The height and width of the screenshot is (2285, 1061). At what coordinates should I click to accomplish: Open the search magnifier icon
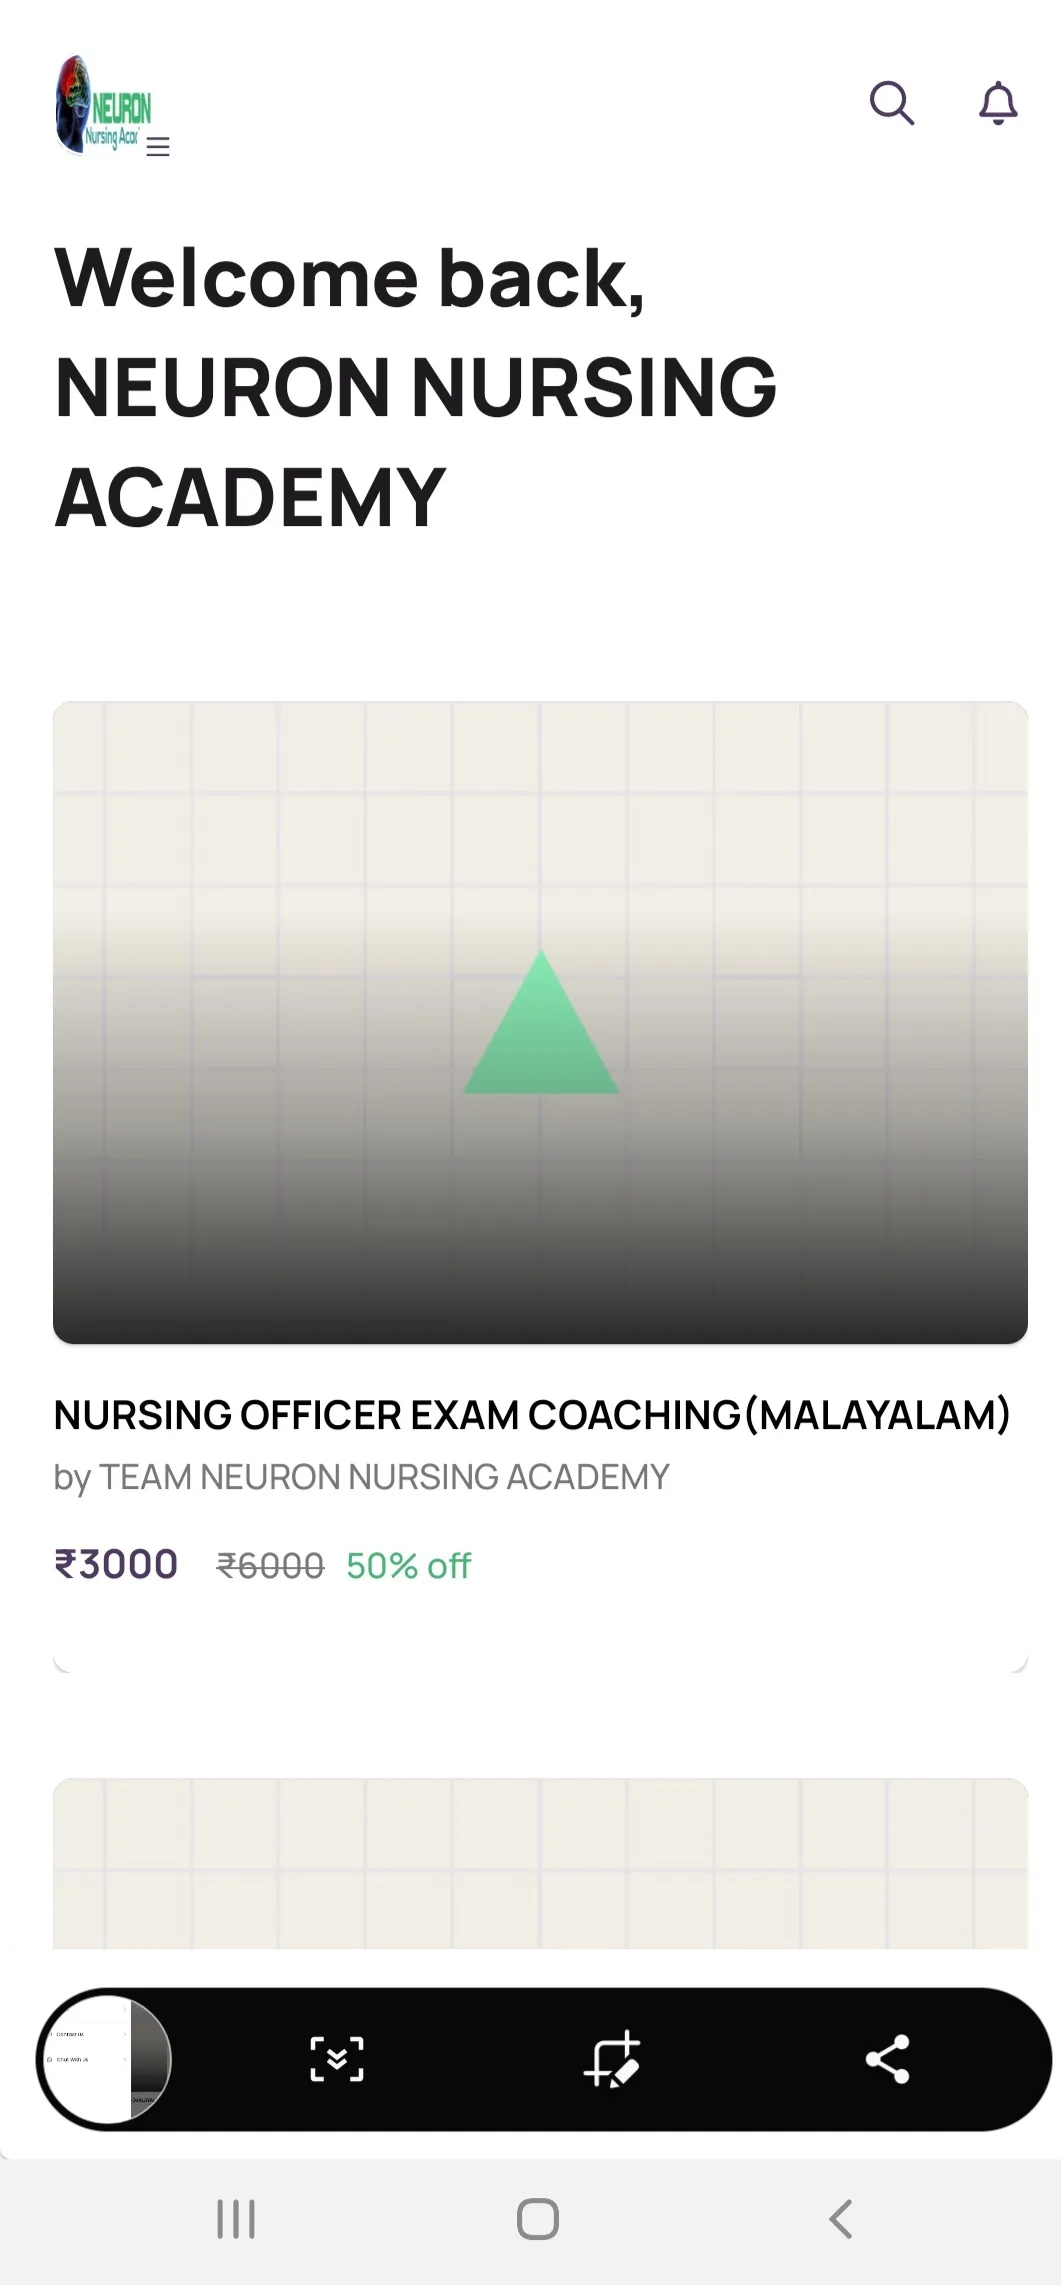[x=892, y=103]
